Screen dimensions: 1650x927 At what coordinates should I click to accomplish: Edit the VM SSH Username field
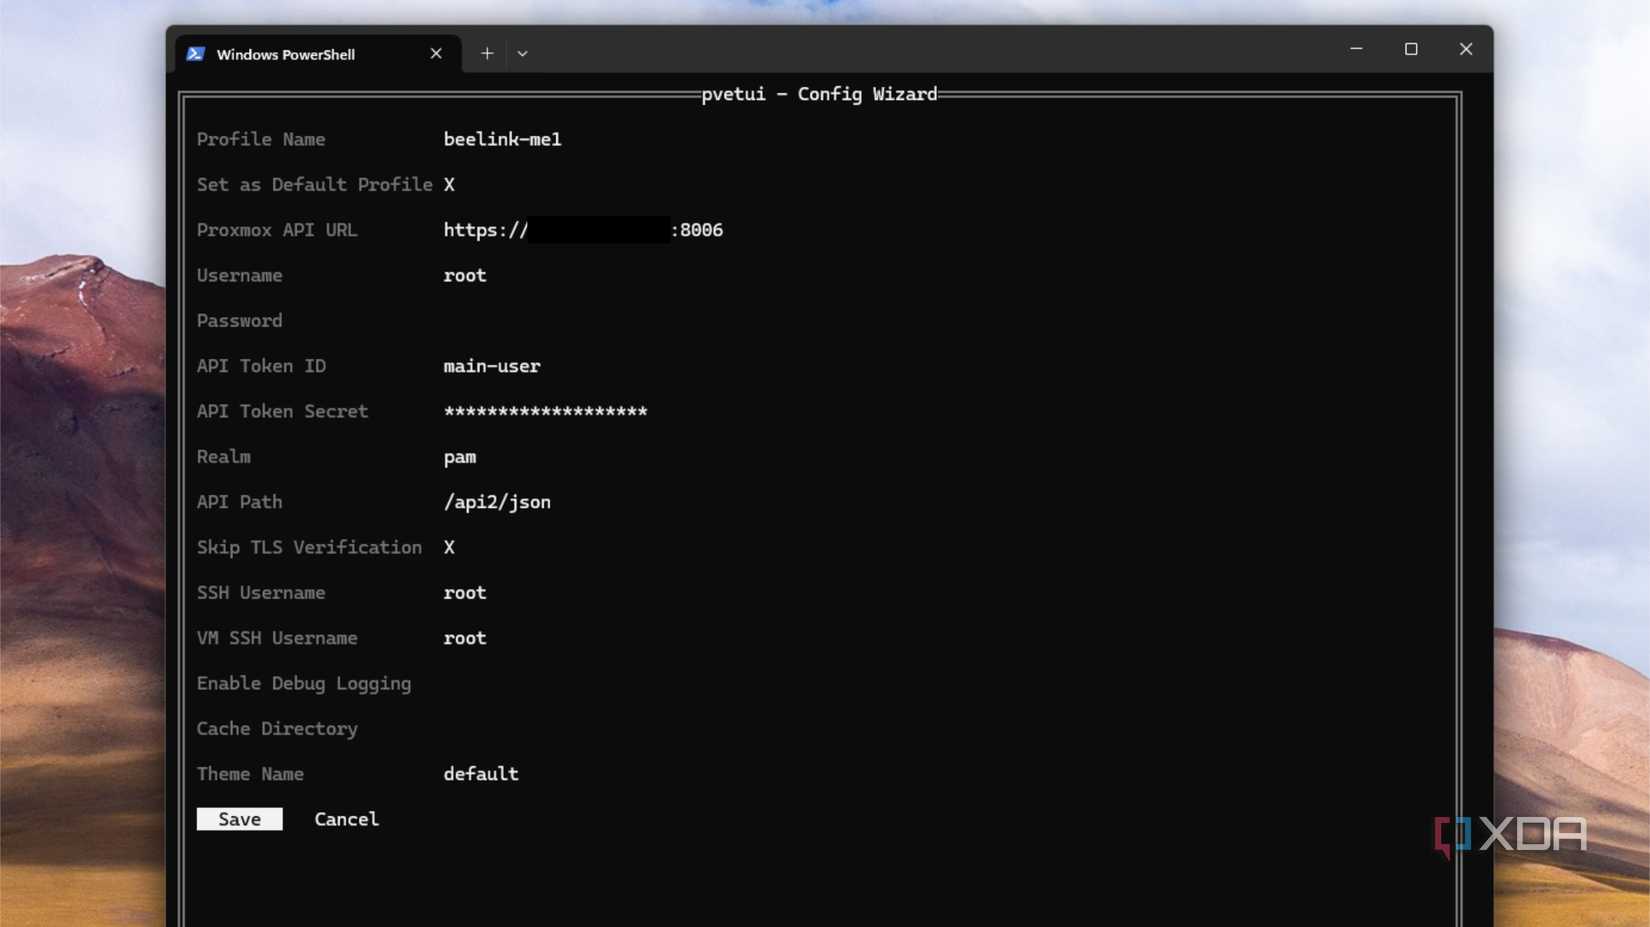465,638
